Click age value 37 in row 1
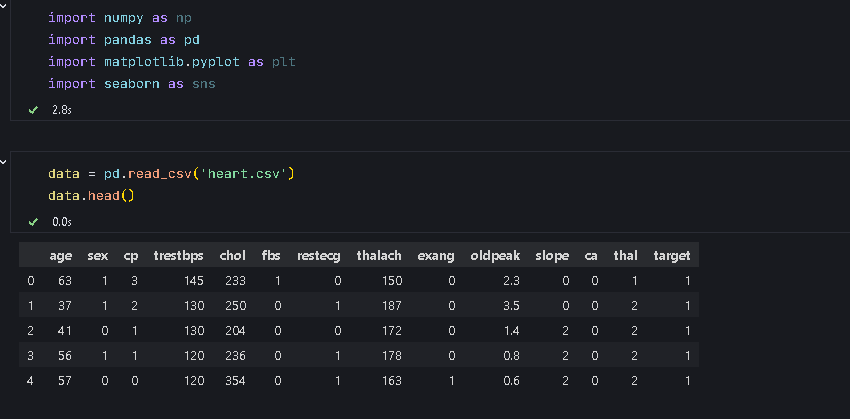 65,306
